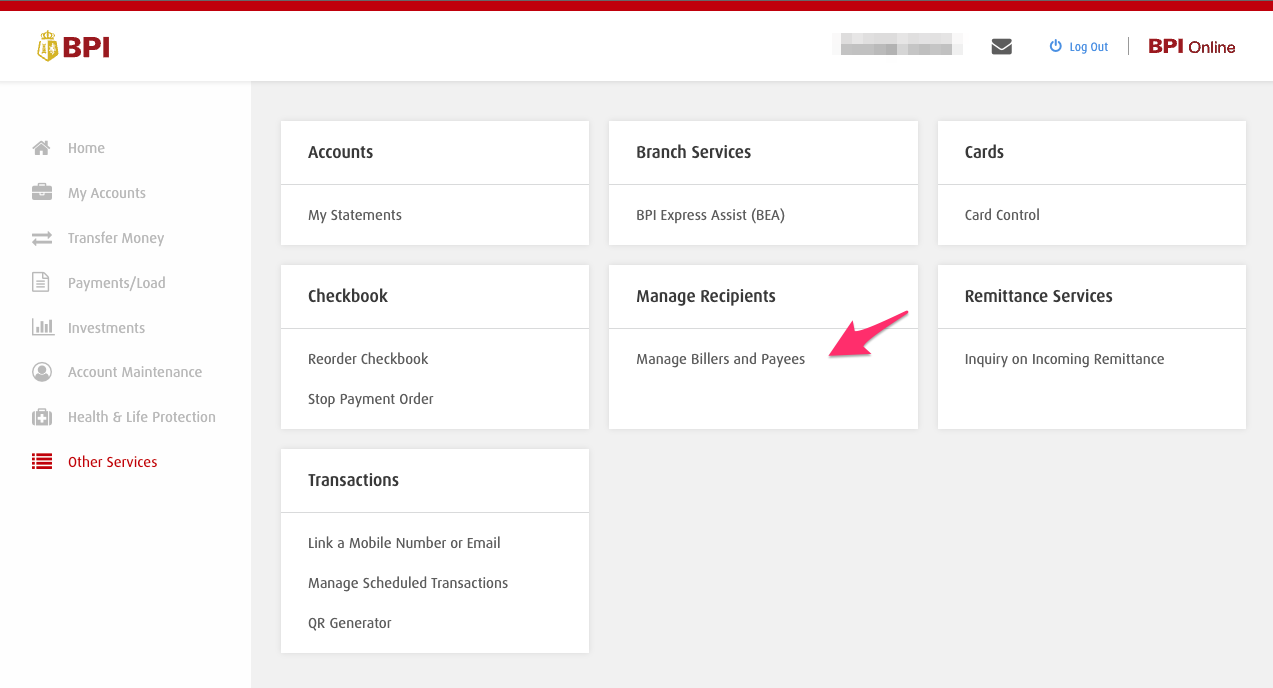The width and height of the screenshot is (1273, 688).
Task: Click the Log Out link
Action: pos(1089,47)
